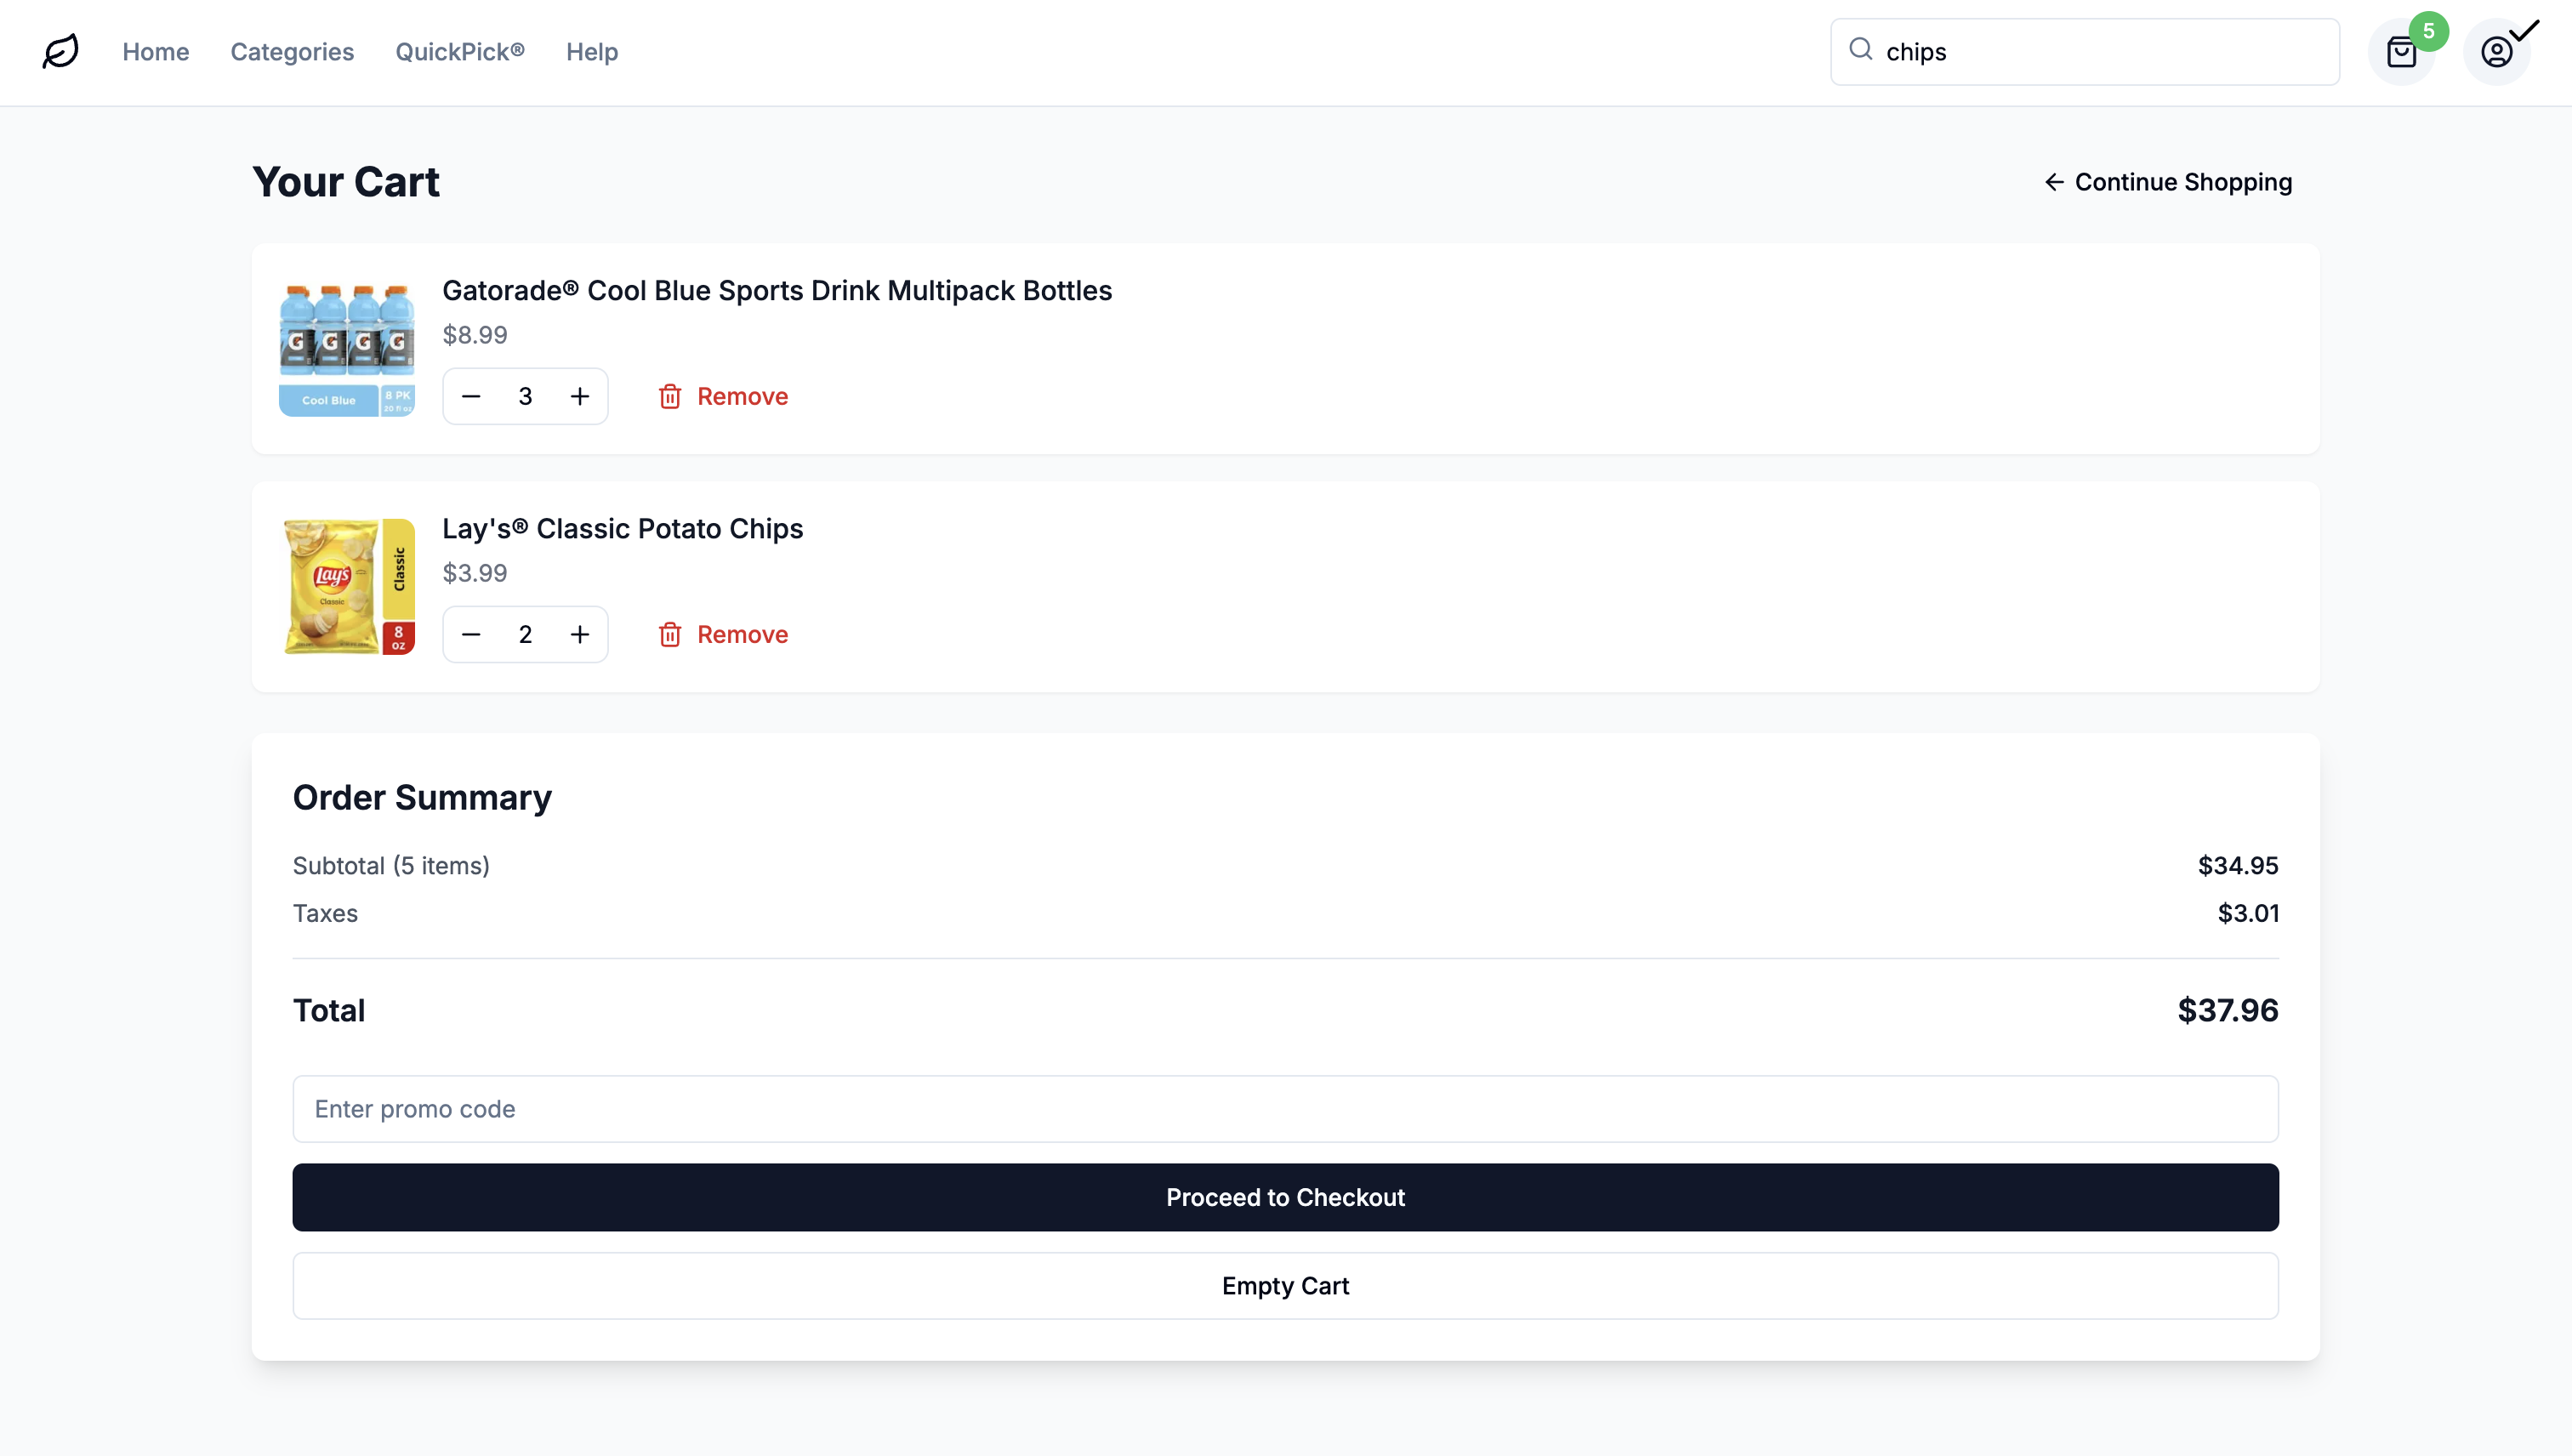Open the shopping cart bag icon
This screenshot has height=1456, width=2572.
(2401, 52)
